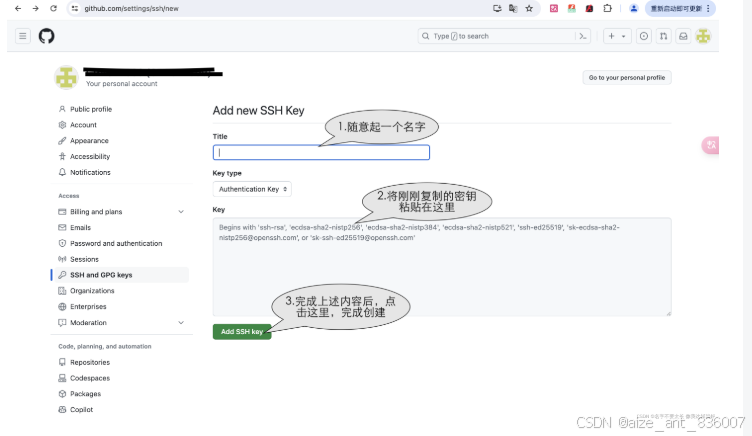Open the browser extensions puzzle icon
Screen dimensions: 752x436
point(607,8)
